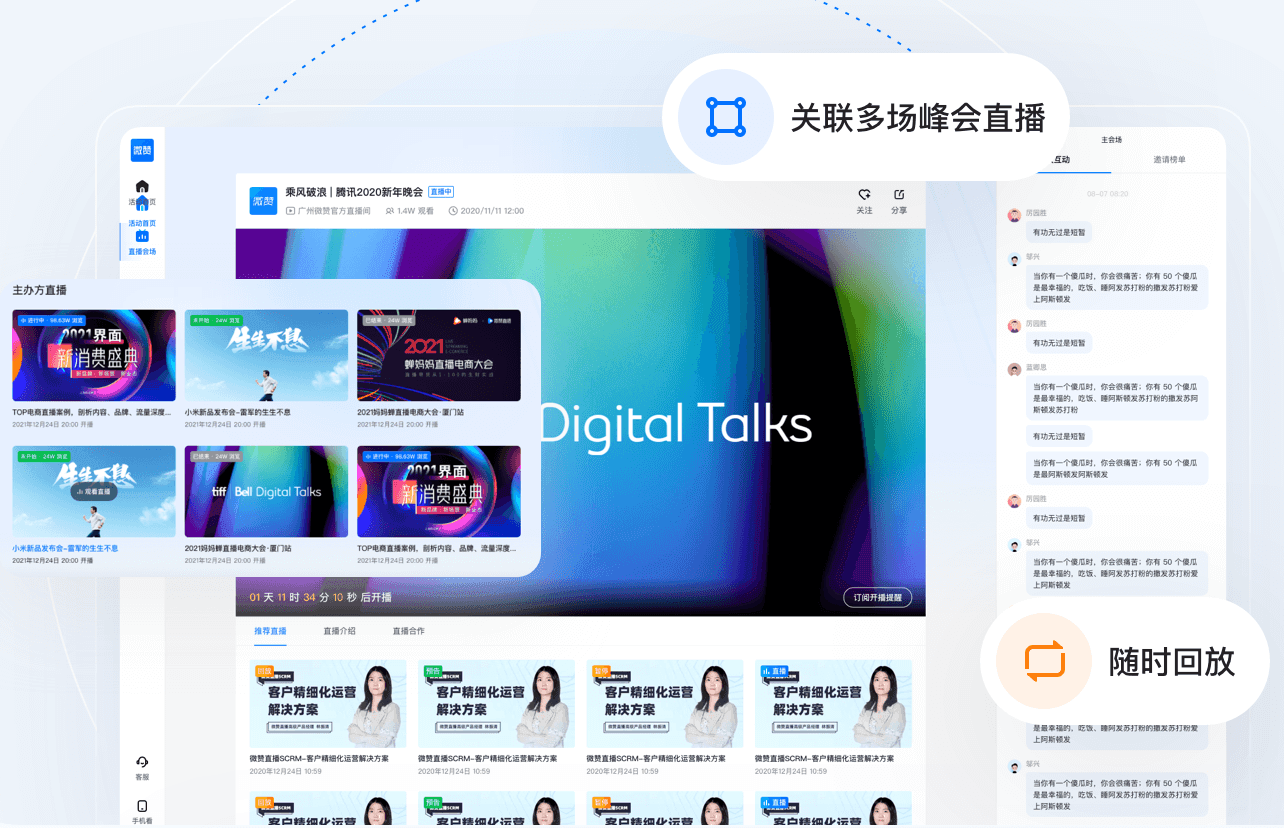Switch to the 推荐直播 tab
Viewport: 1284px width, 828px height.
coord(270,631)
